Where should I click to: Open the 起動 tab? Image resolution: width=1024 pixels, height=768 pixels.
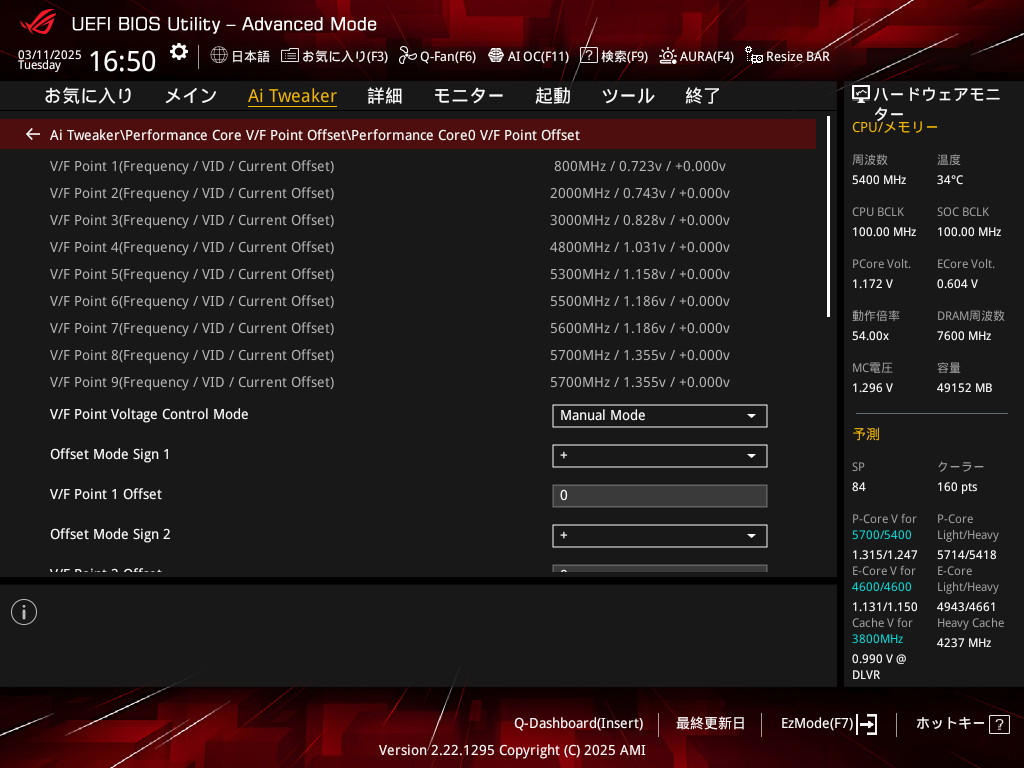(x=552, y=96)
